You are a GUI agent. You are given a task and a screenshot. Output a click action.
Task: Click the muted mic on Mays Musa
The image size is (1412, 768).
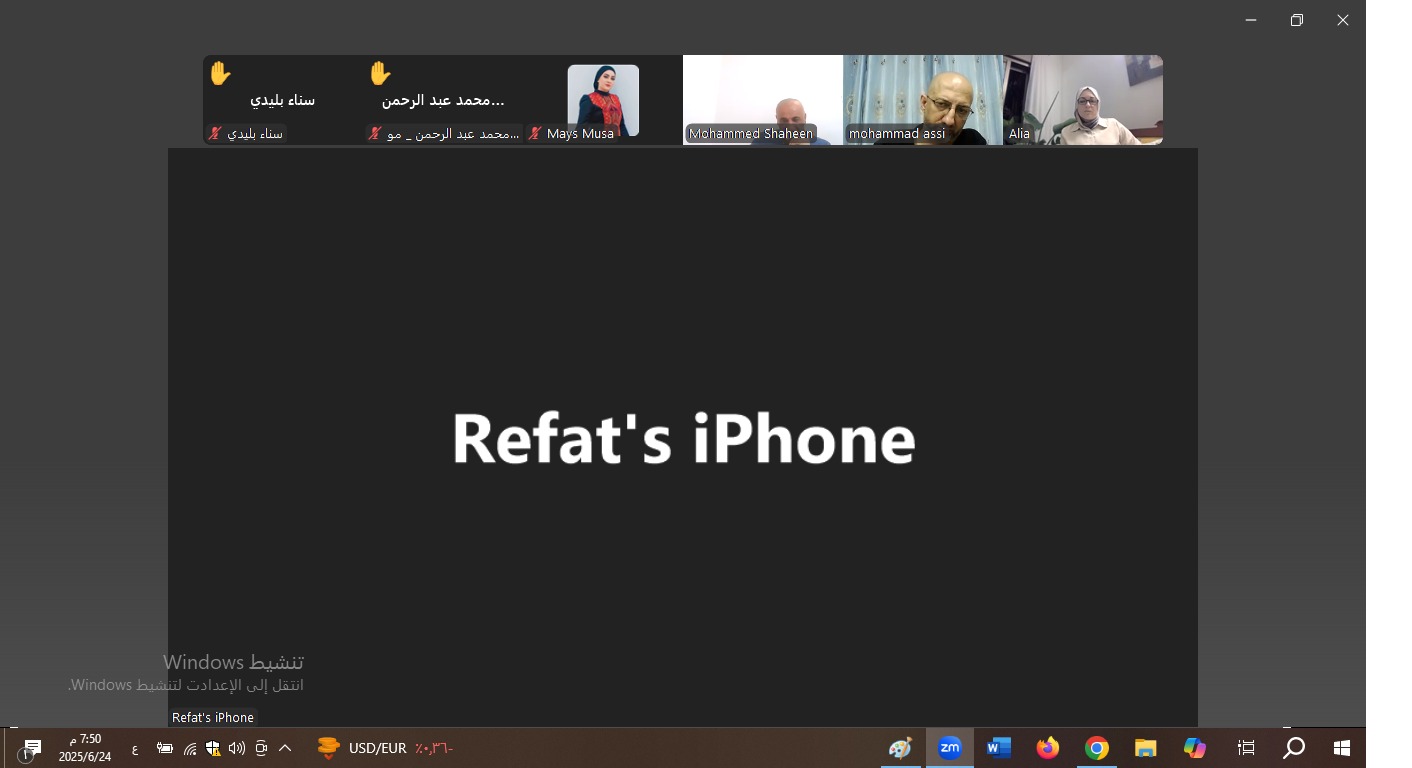click(x=535, y=133)
